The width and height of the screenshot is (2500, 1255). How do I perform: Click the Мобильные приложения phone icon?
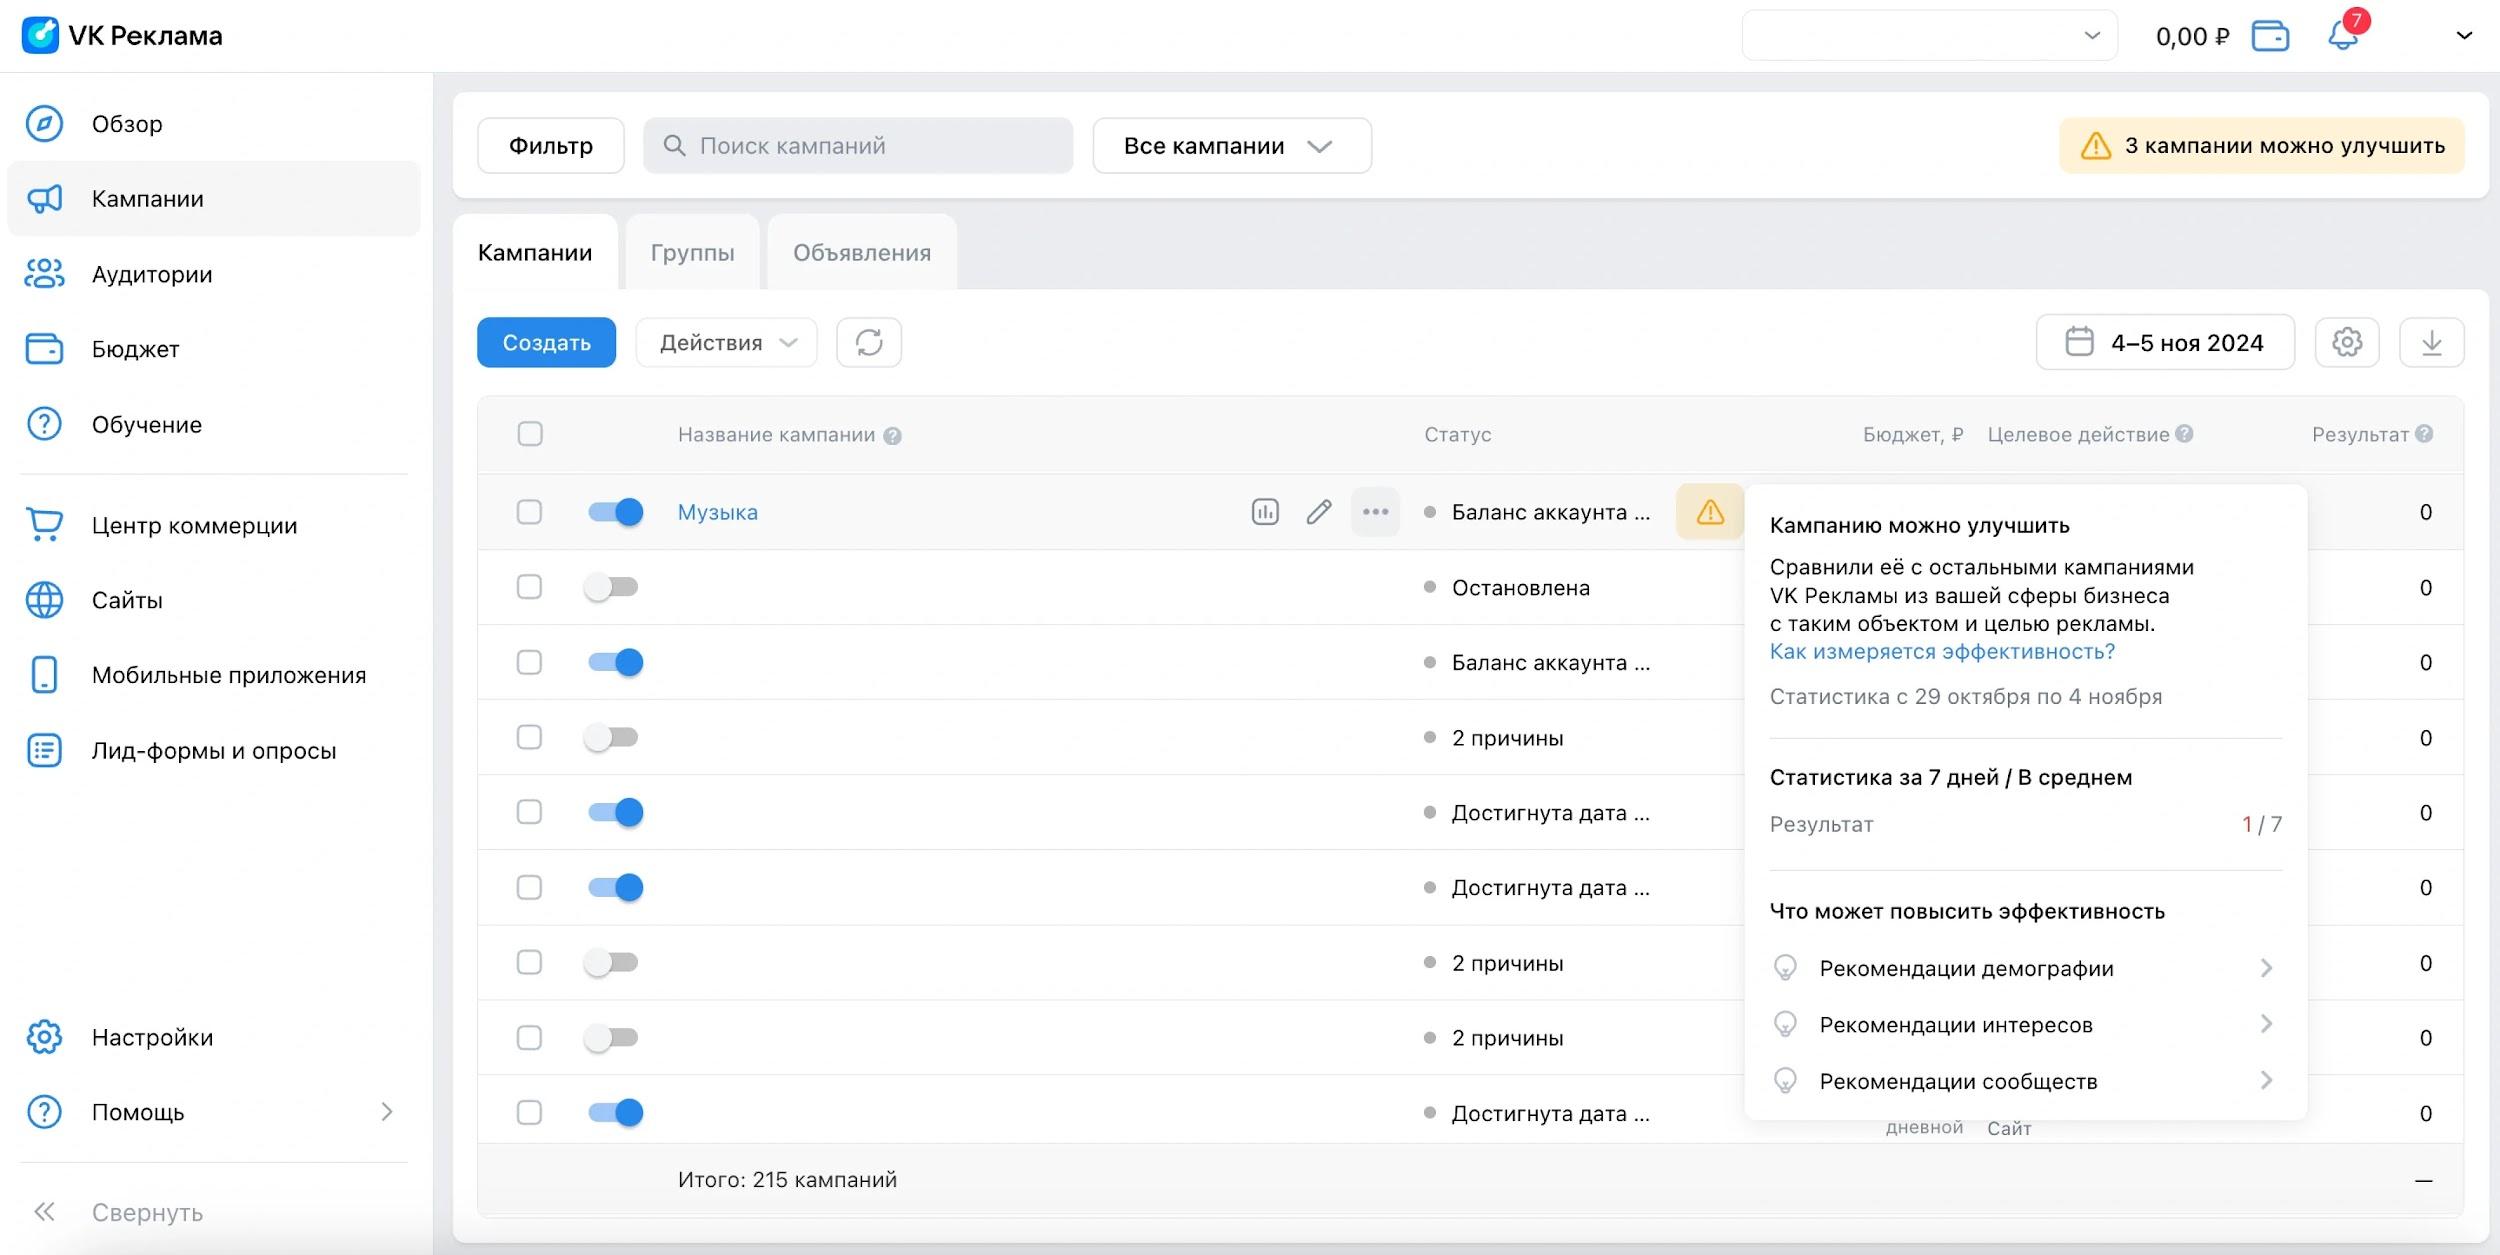point(44,675)
